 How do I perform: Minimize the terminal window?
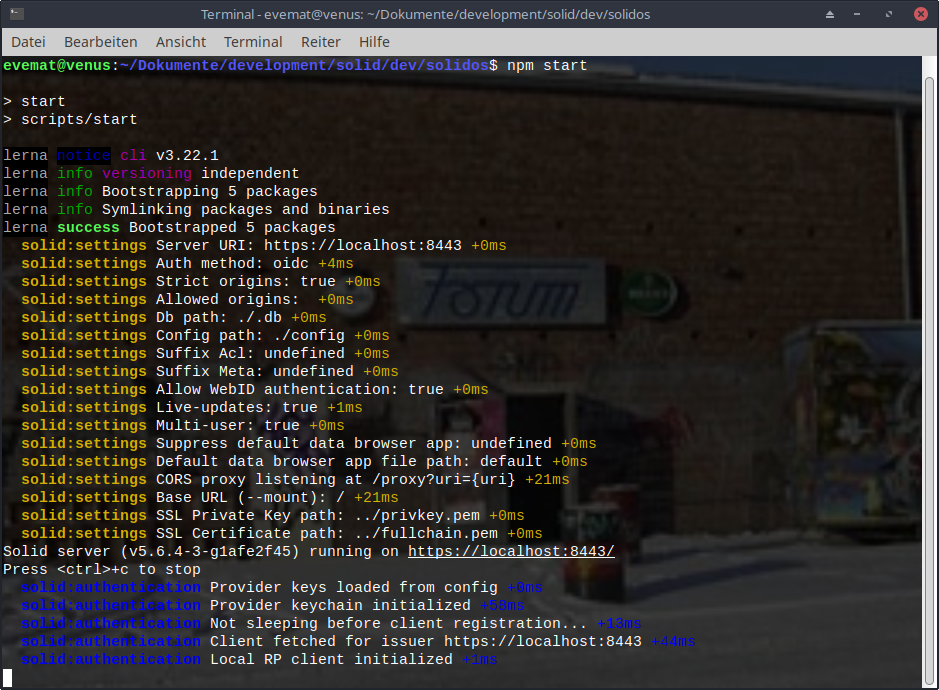[860, 15]
